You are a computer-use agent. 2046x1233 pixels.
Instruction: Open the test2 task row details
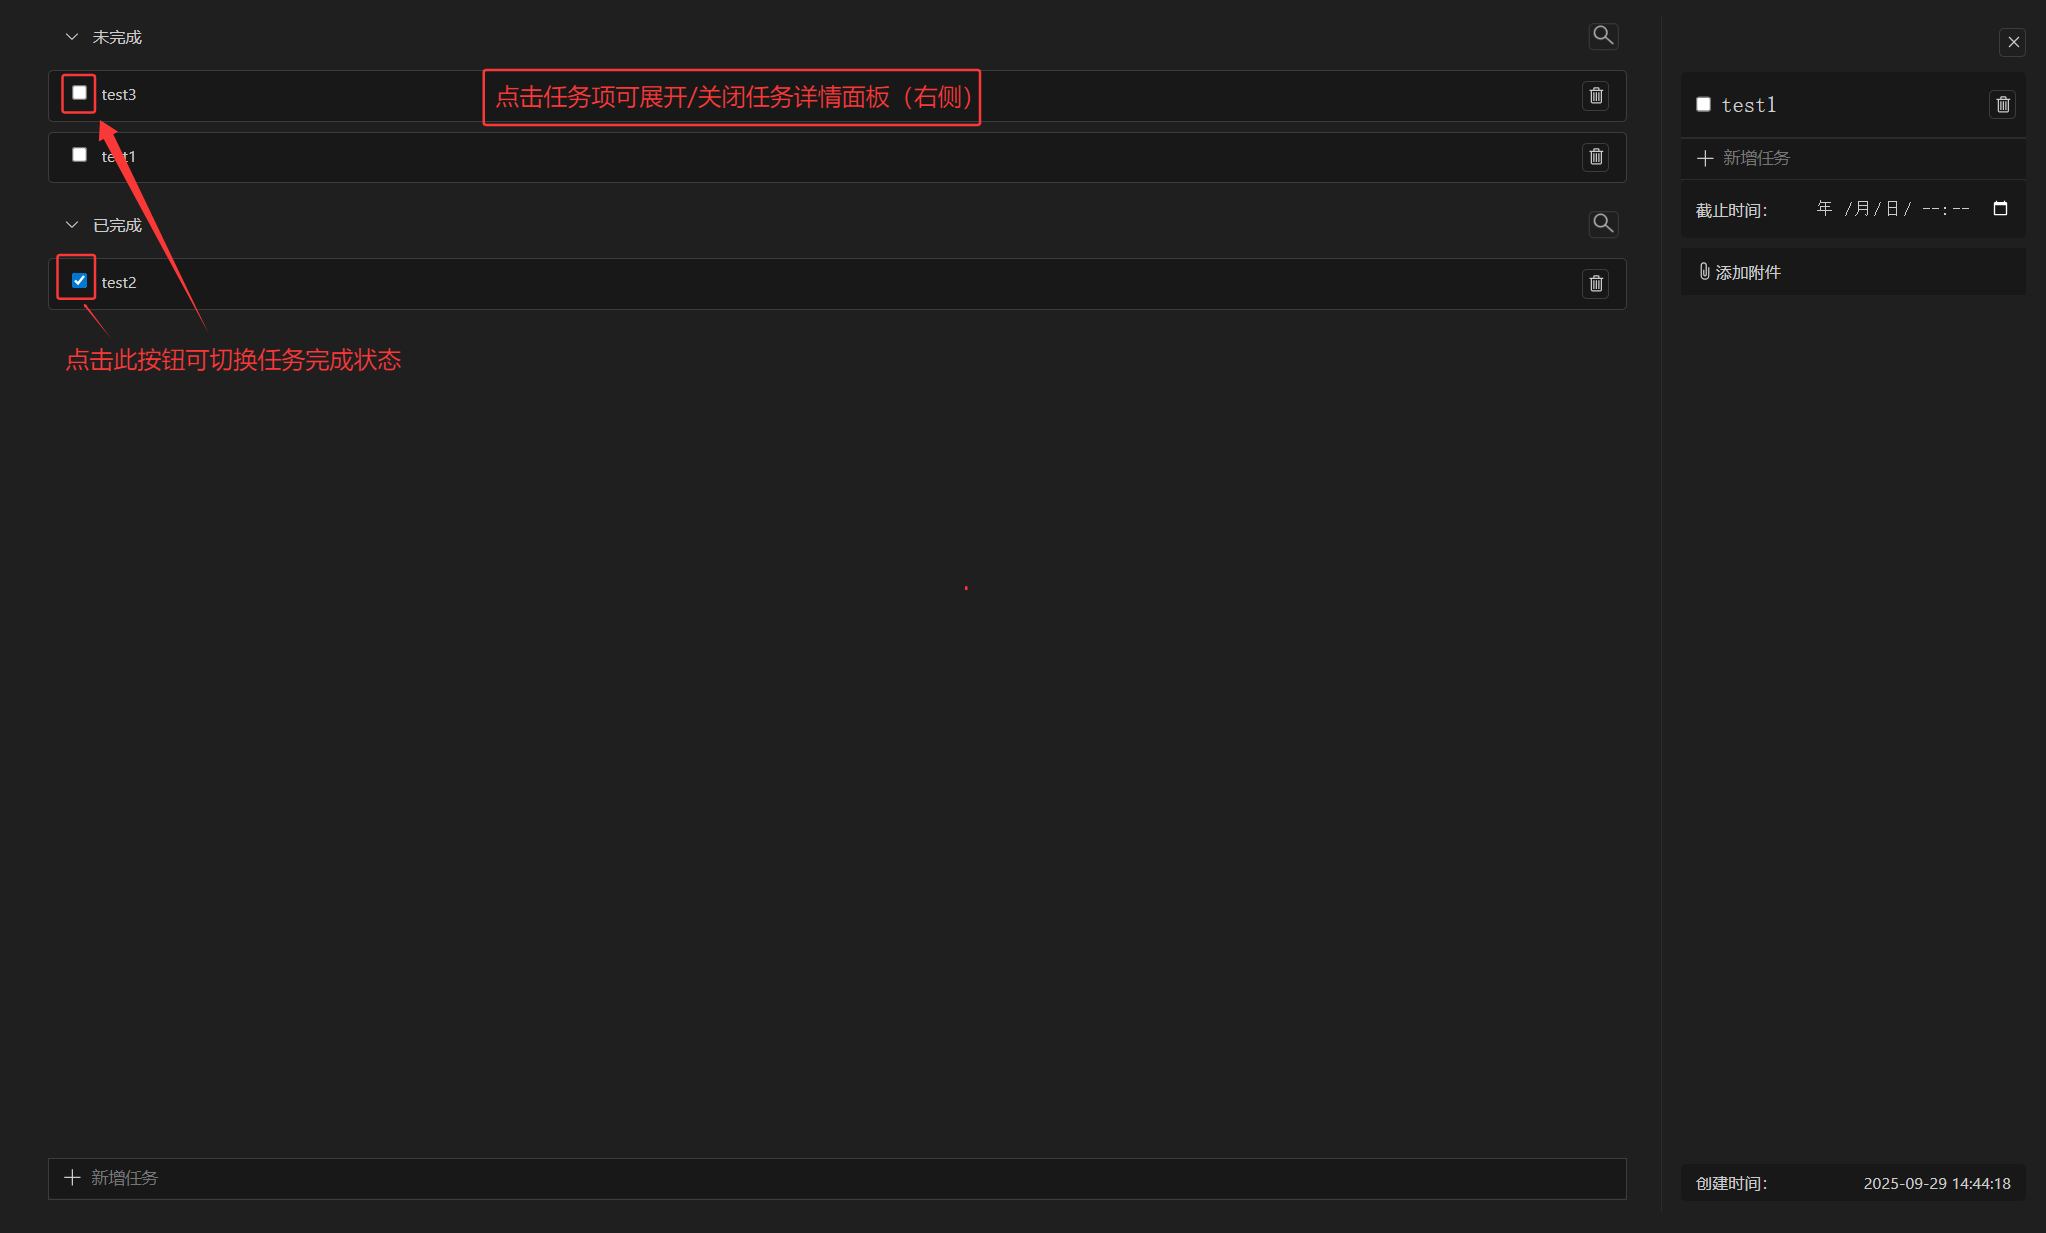pos(837,284)
